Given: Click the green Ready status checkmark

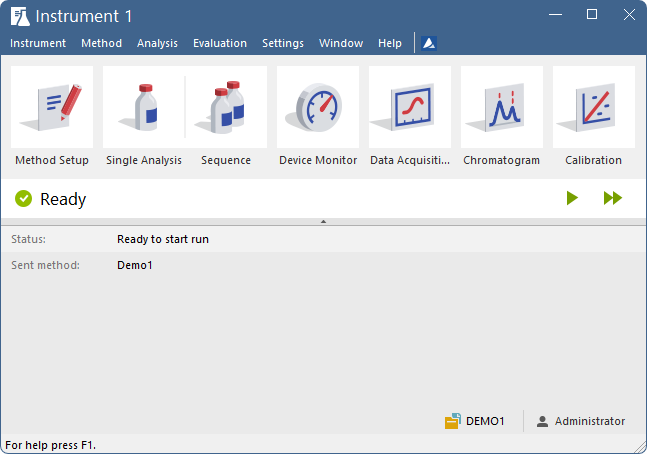Looking at the screenshot, I should [x=24, y=199].
